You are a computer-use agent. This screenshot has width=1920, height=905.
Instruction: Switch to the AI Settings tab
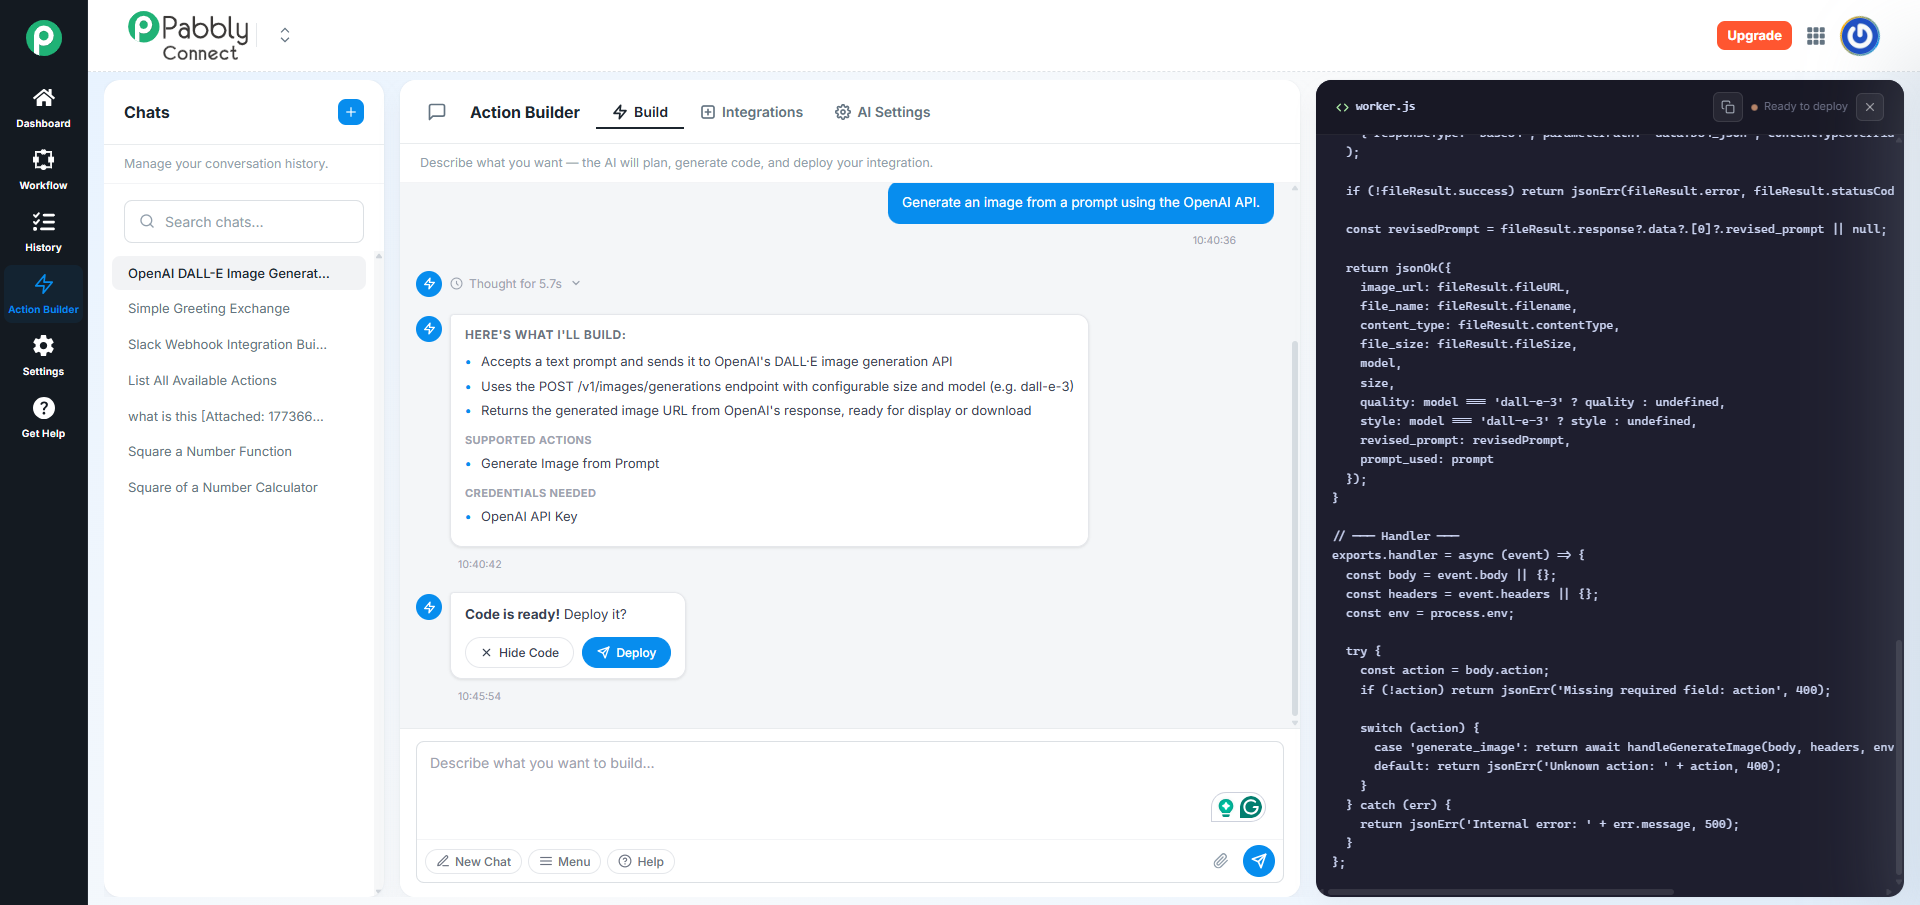(883, 112)
